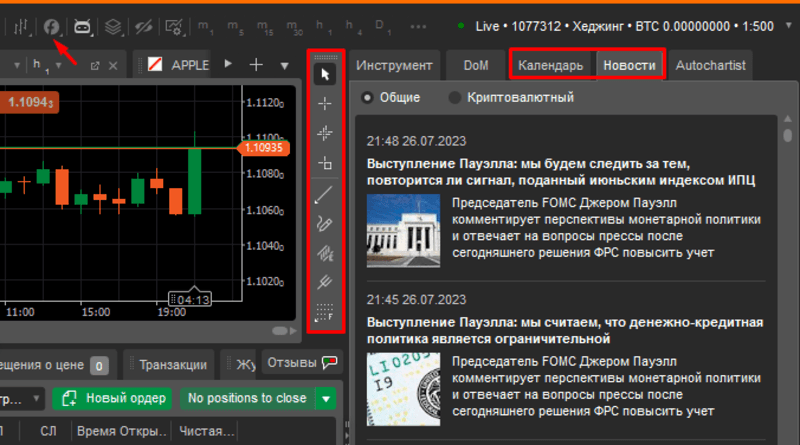800x445 pixels.
Task: Click the chart horizontal scroll handle
Action: pyautogui.click(x=280, y=331)
